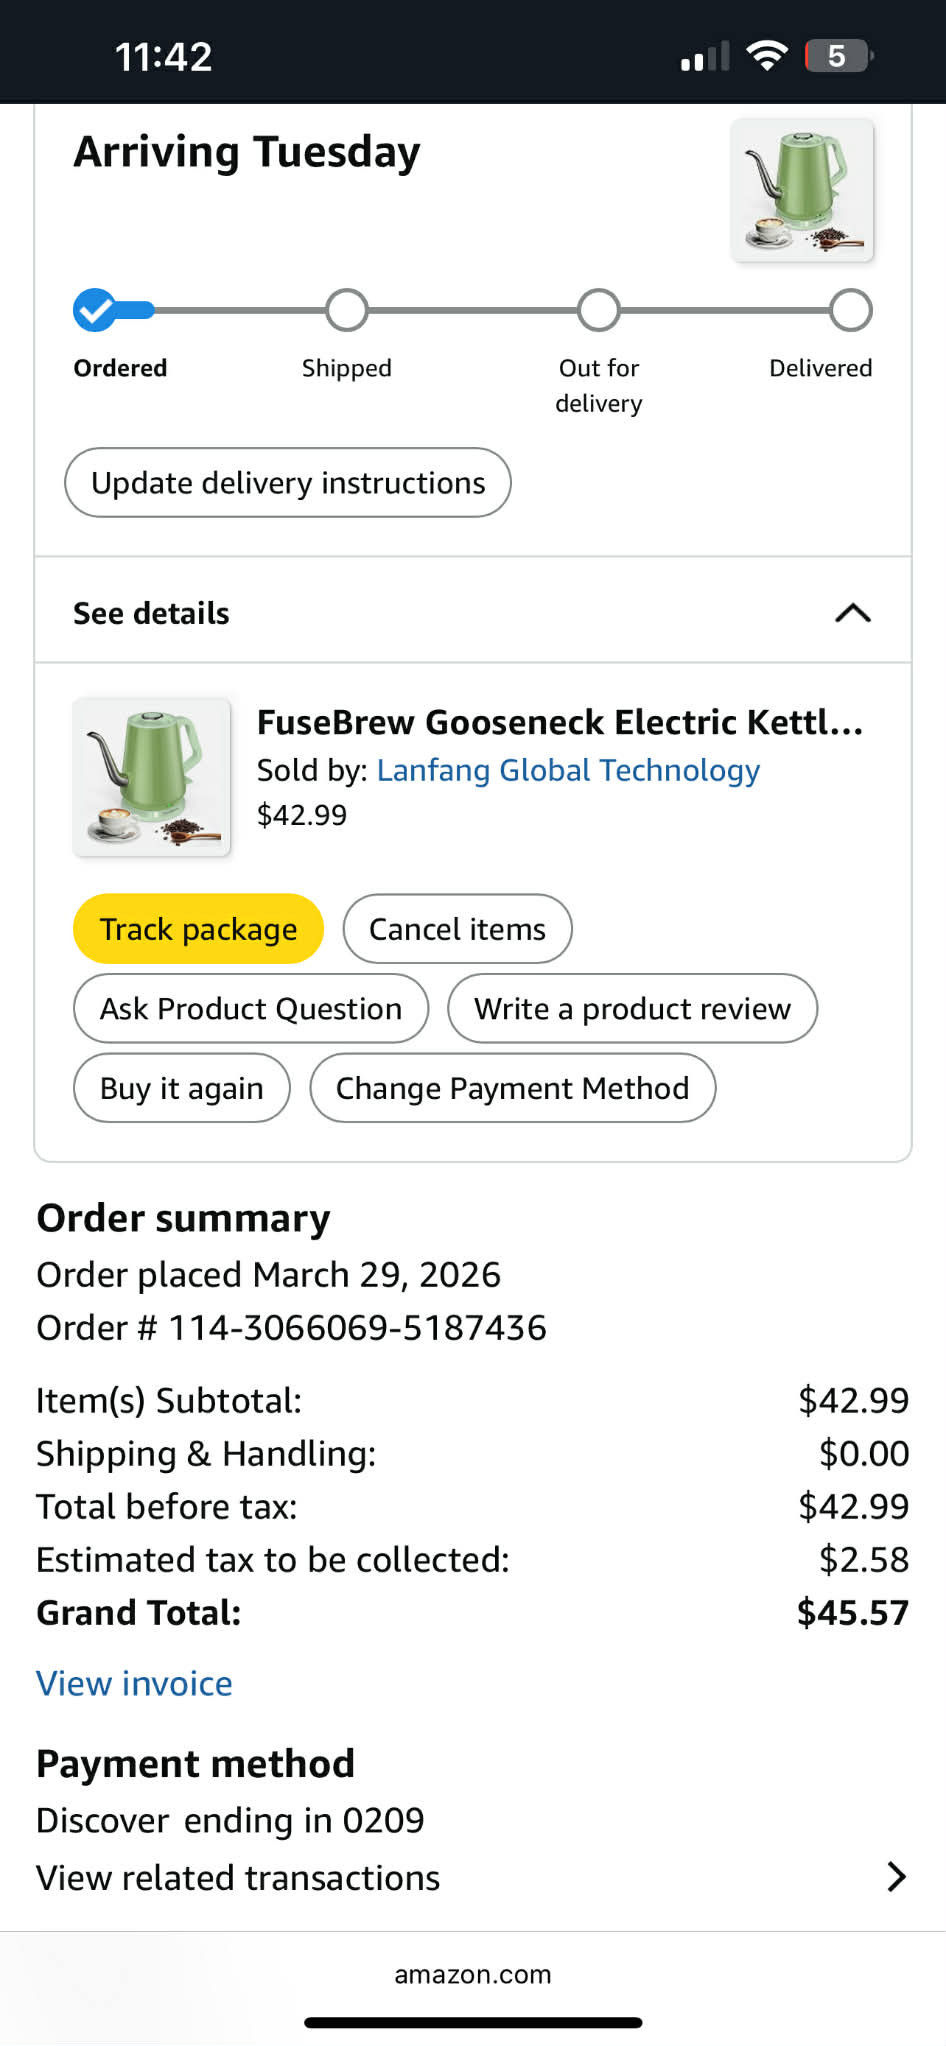
Task: Open View related transactions arrow
Action: (x=897, y=1877)
